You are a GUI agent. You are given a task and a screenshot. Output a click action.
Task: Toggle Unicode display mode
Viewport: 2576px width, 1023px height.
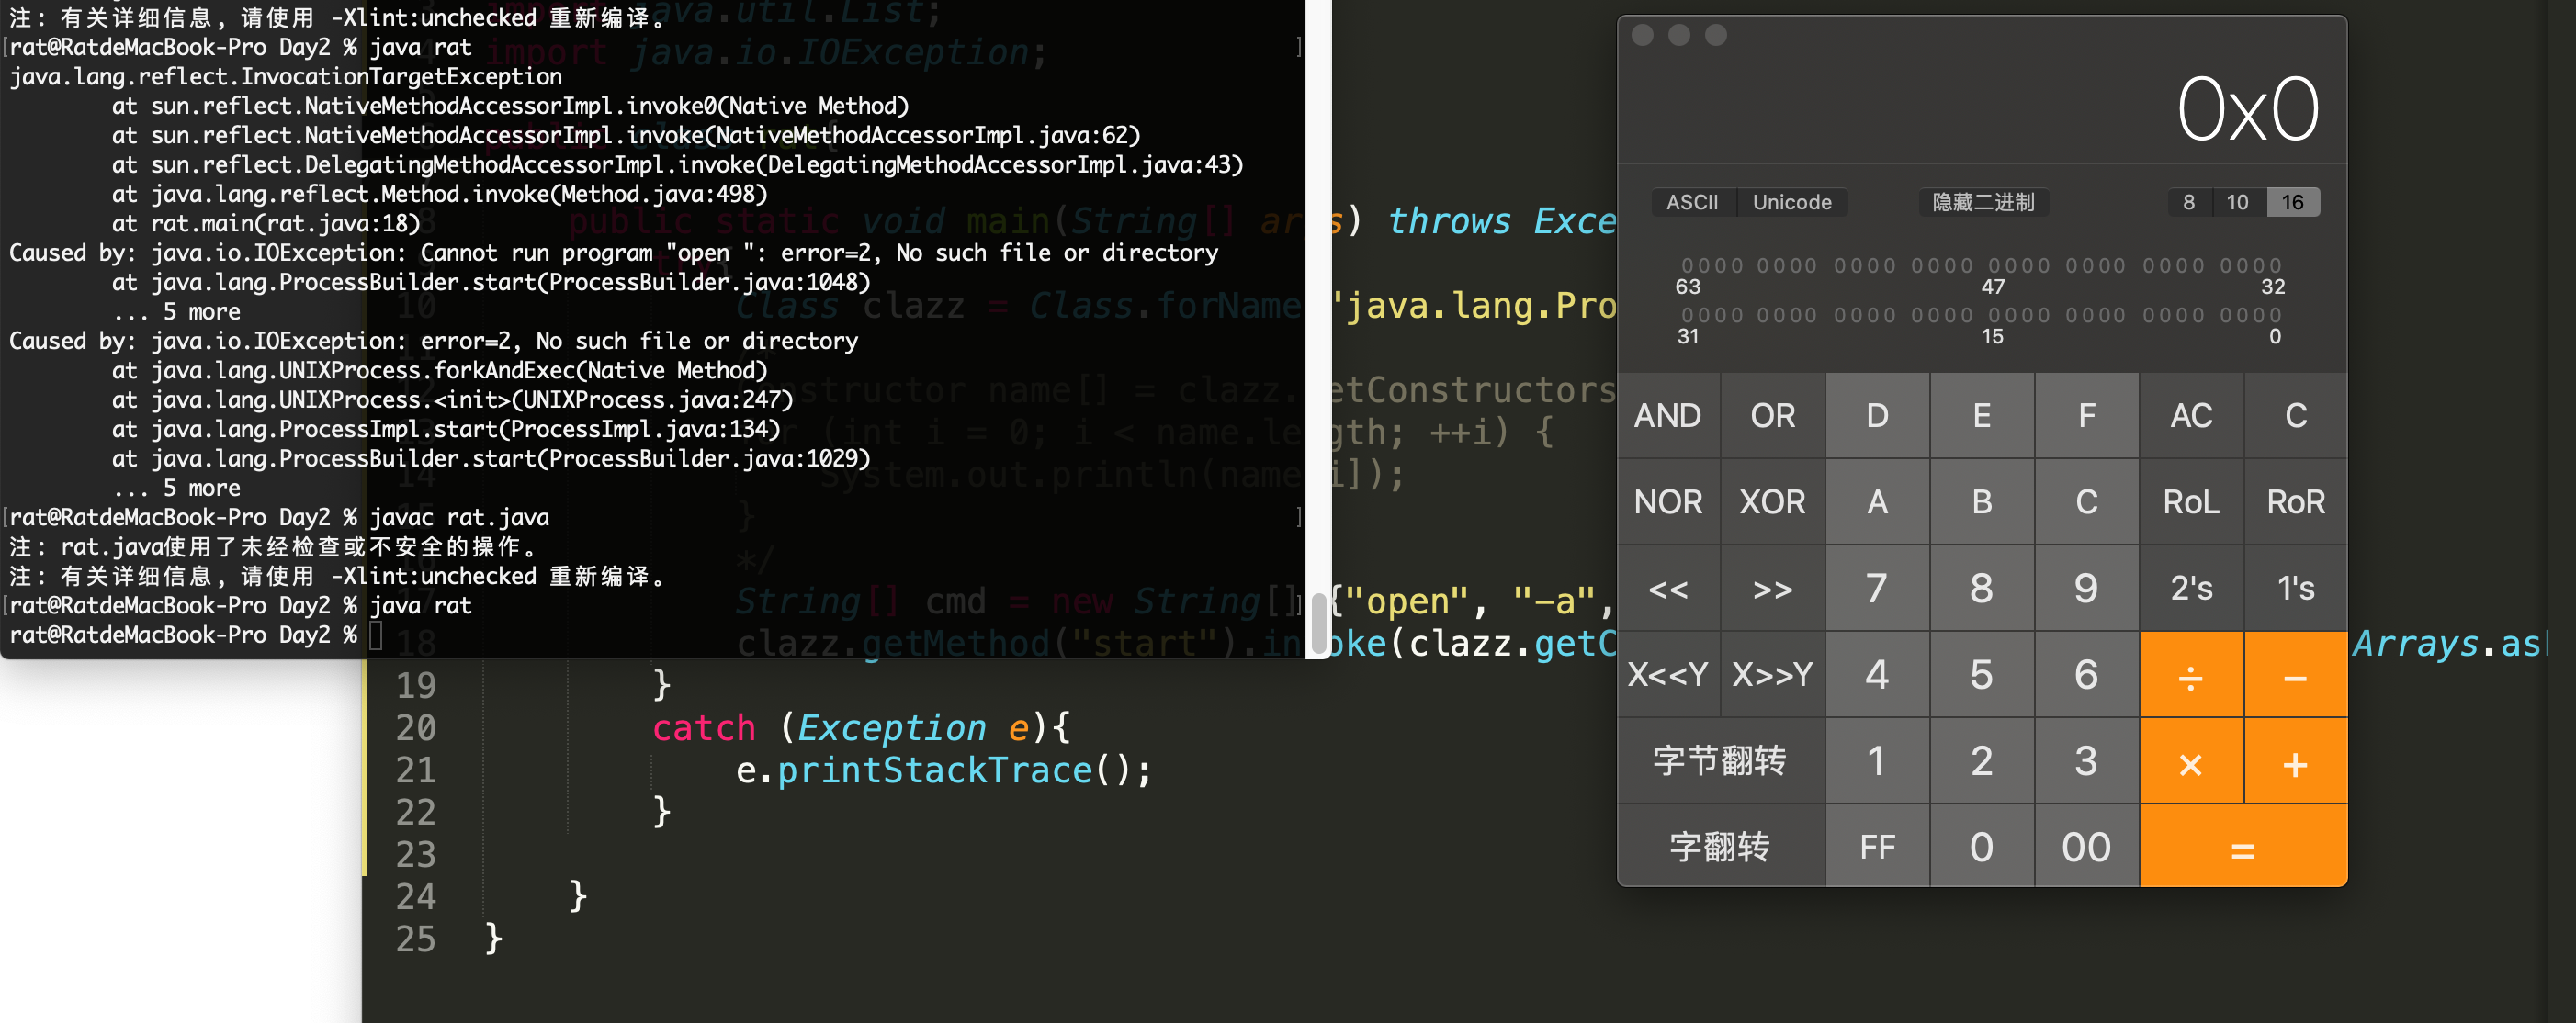1791,202
